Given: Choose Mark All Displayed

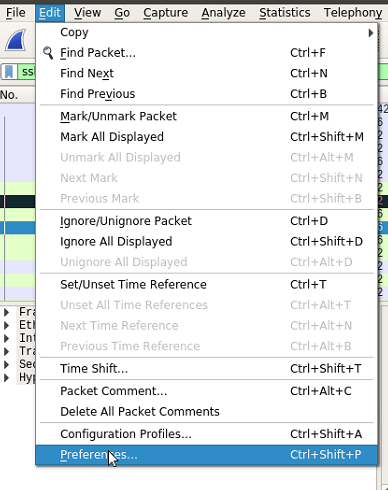Looking at the screenshot, I should tap(207, 137).
